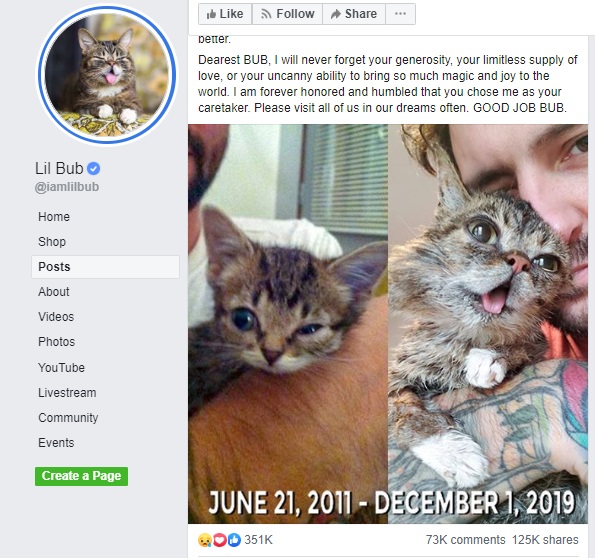This screenshot has width=595, height=558.
Task: Go to Livestream section
Action: [67, 393]
